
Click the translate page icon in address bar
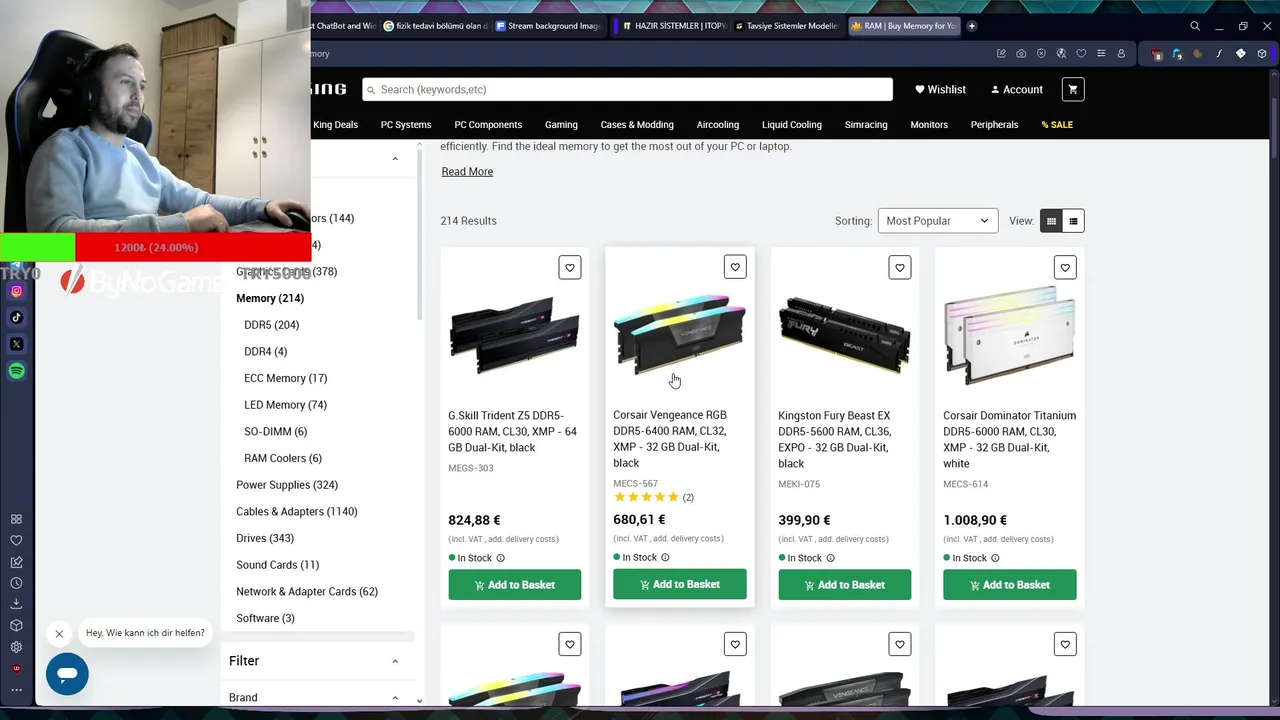1061,54
